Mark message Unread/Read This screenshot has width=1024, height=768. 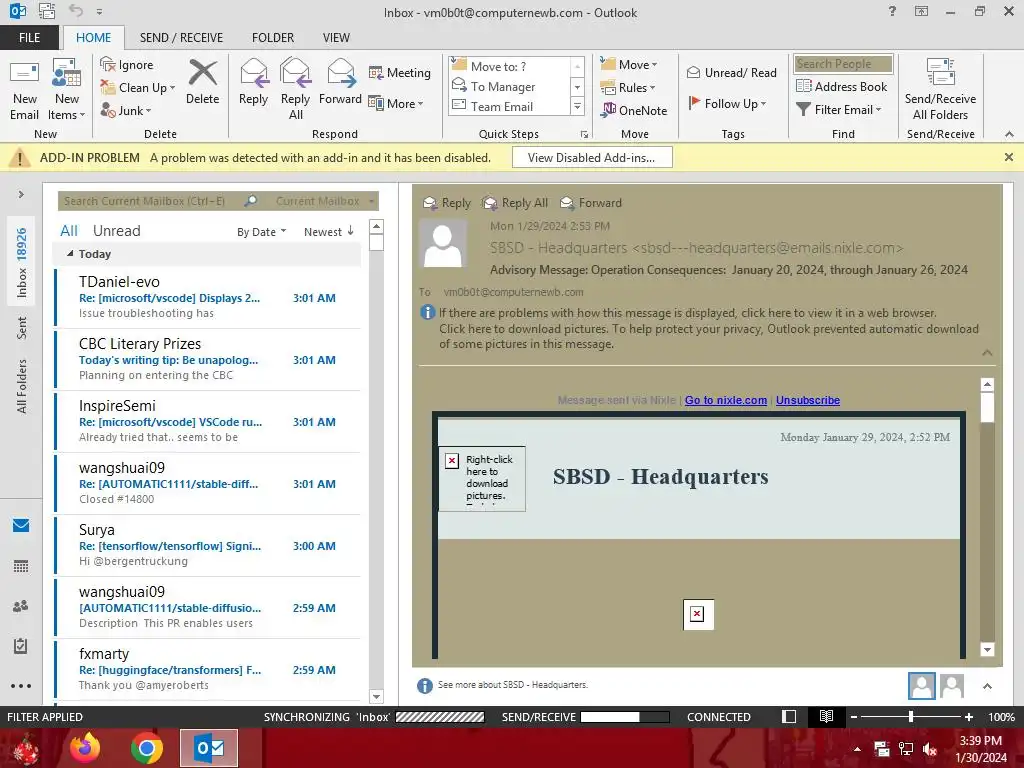(x=731, y=72)
